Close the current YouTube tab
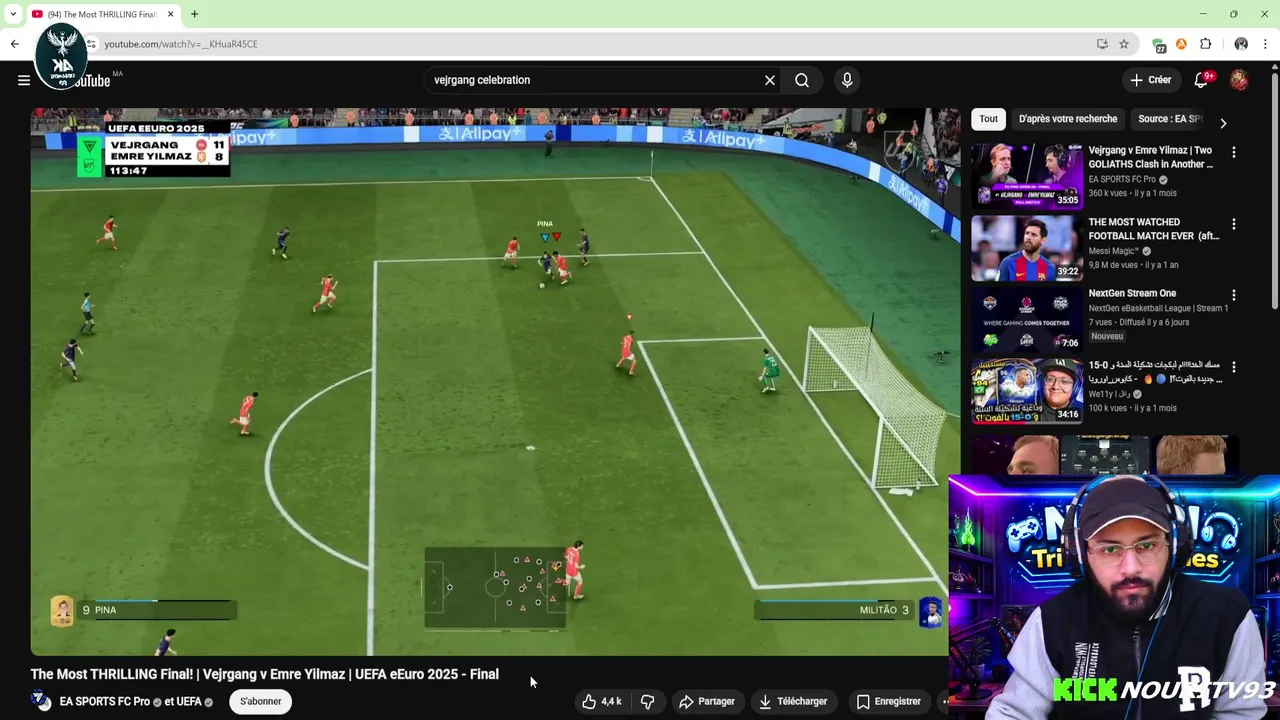The width and height of the screenshot is (1280, 720). tap(170, 14)
